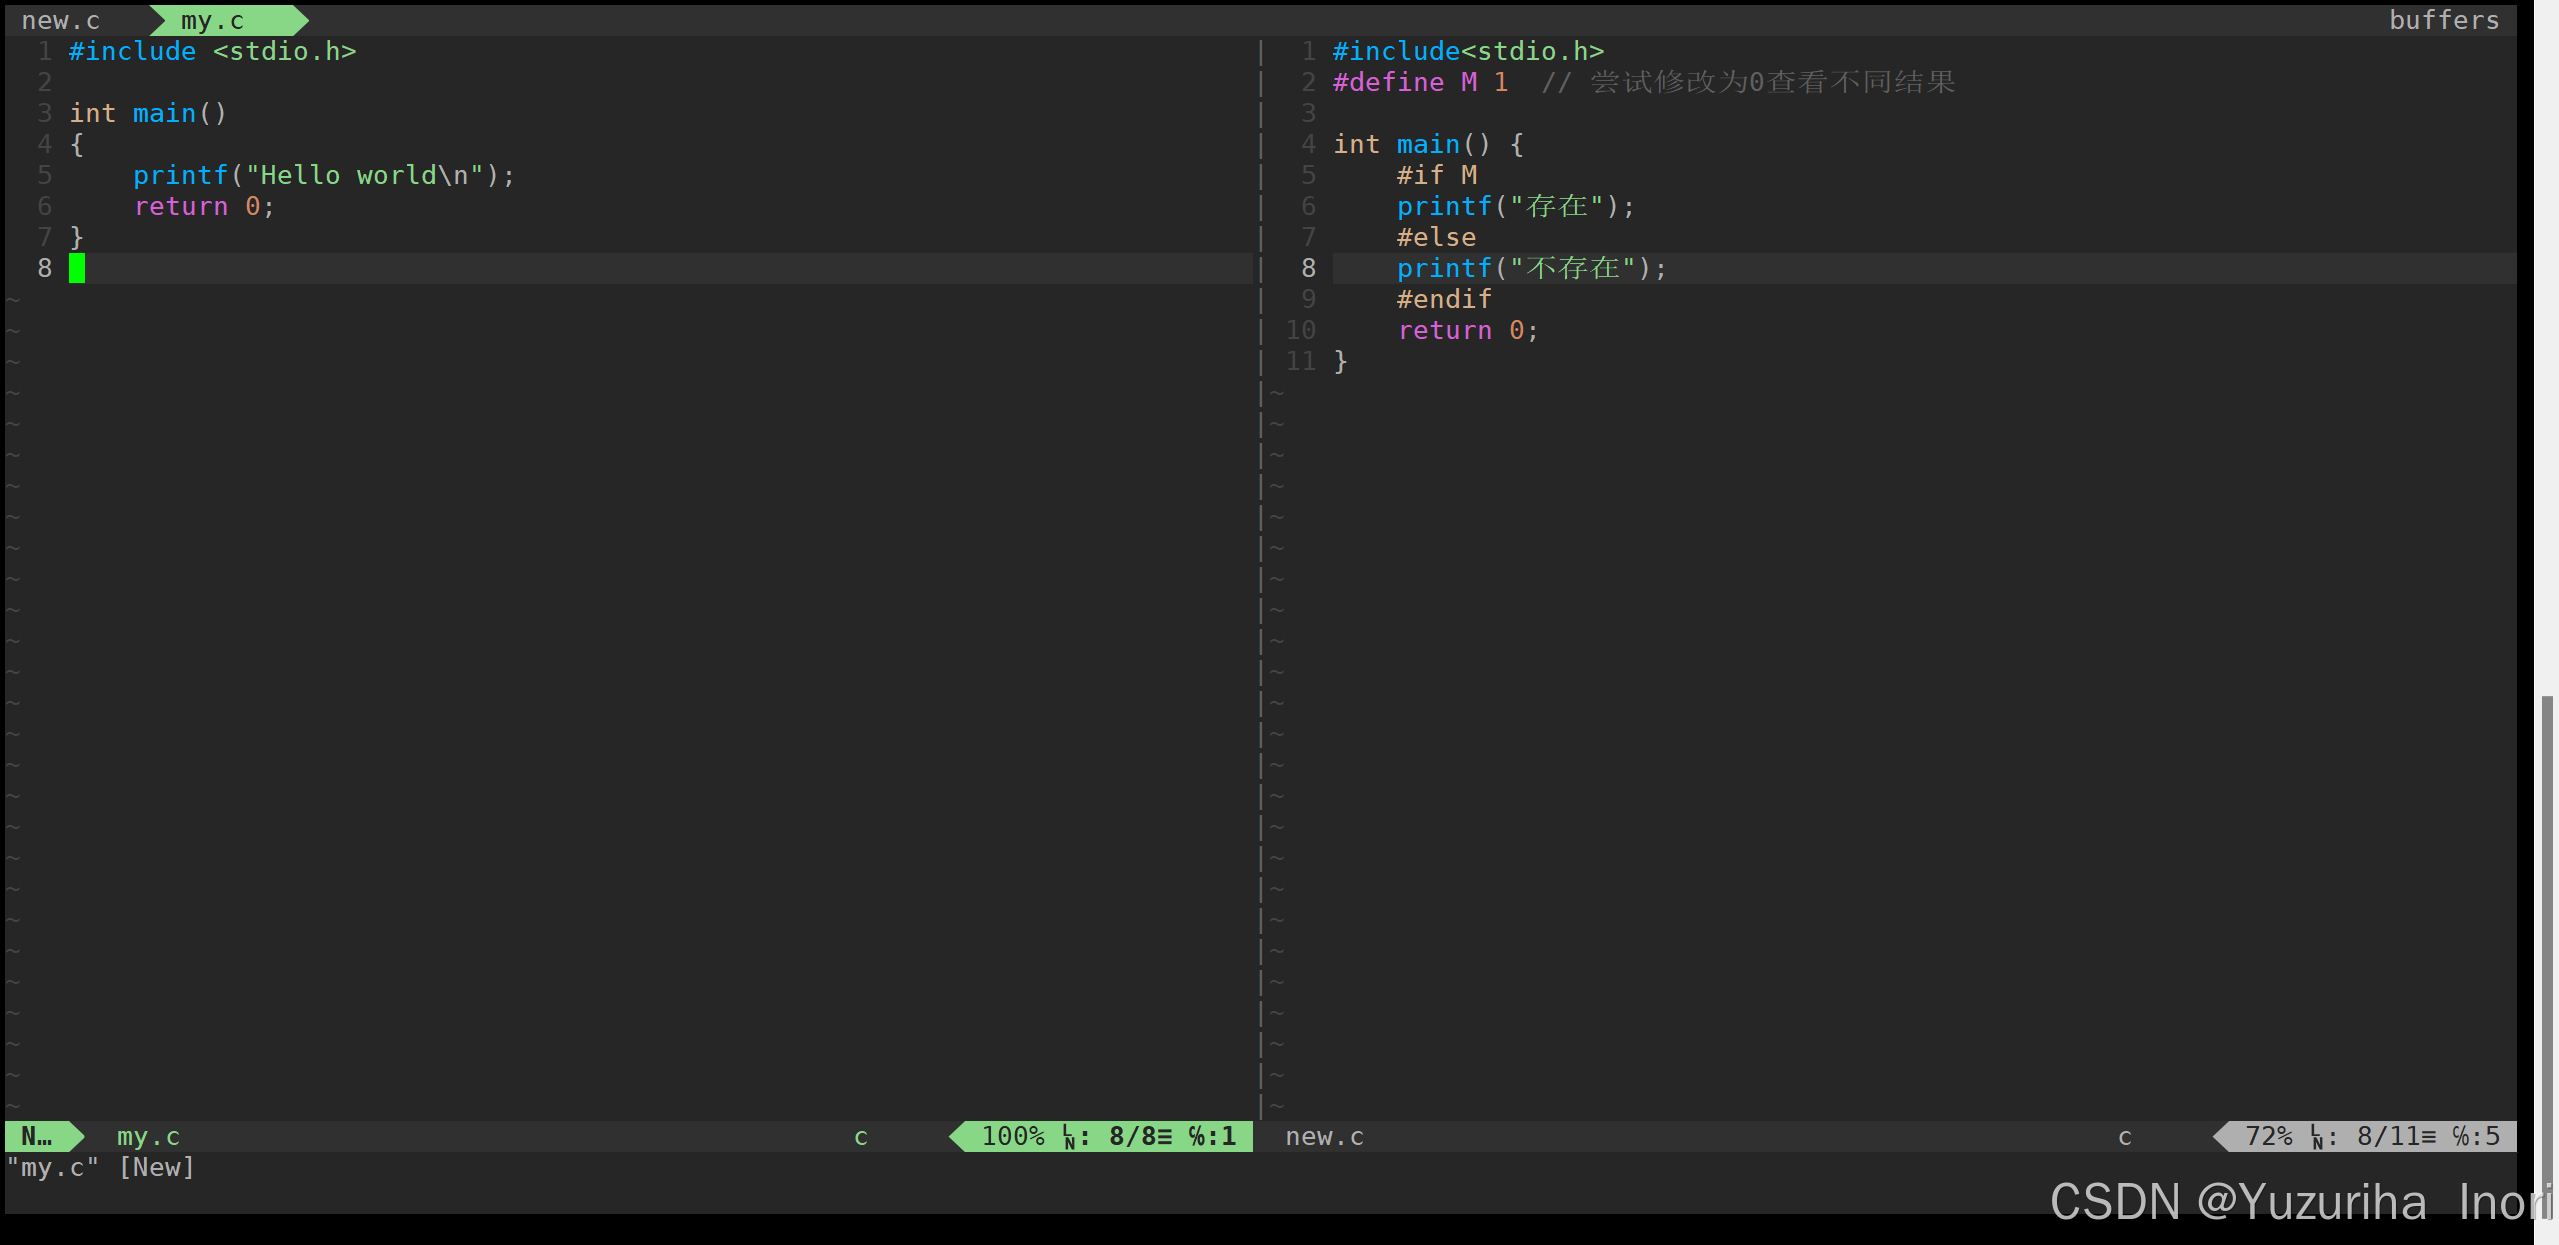
Task: Click the c filetype indicator in left statusline
Action: point(860,1136)
